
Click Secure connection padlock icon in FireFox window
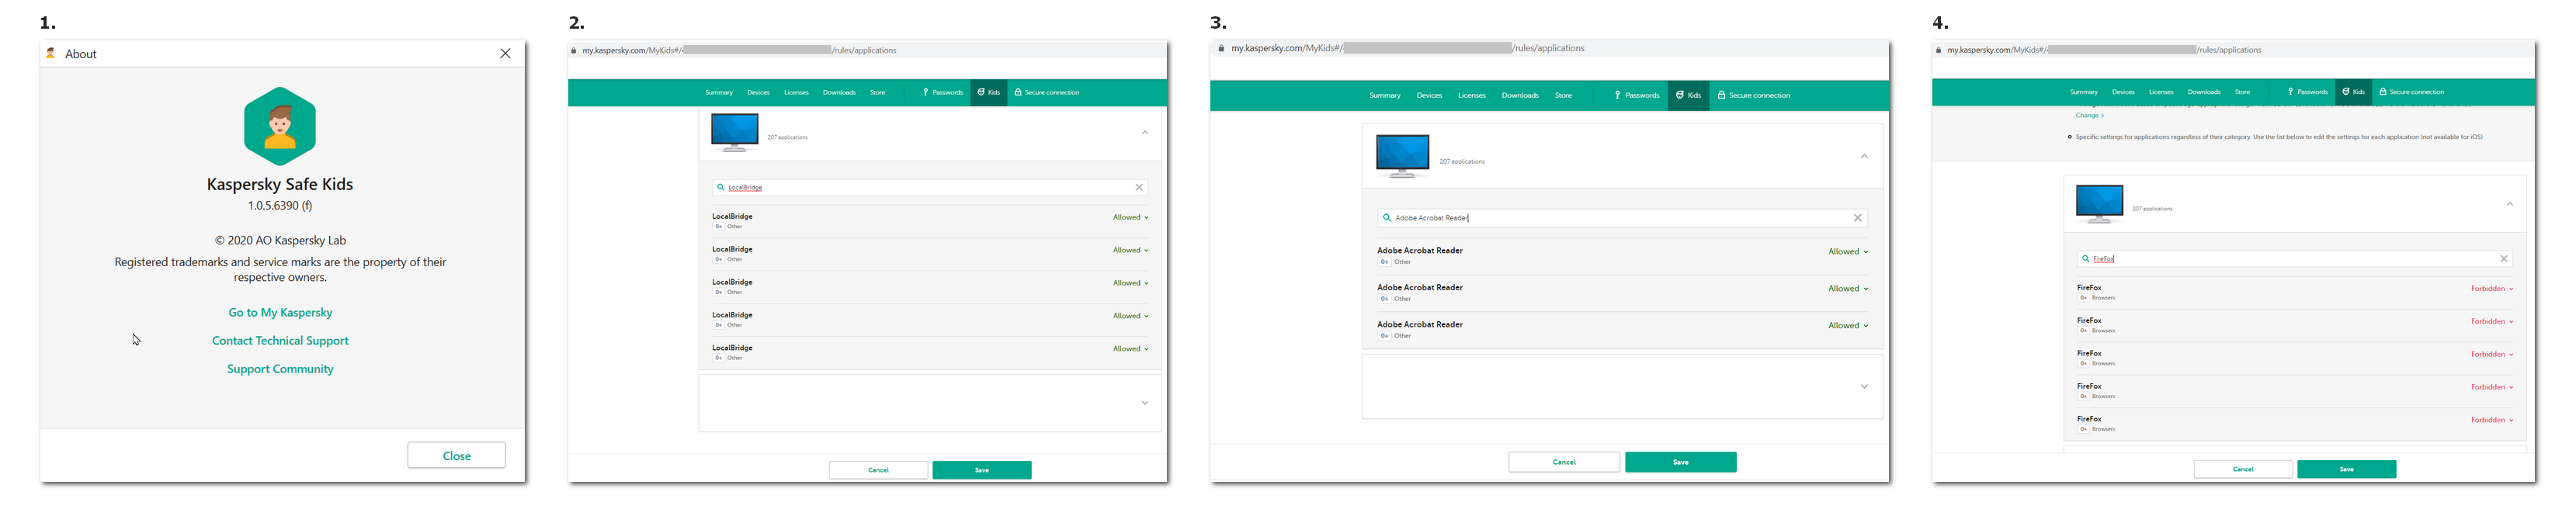2383,92
